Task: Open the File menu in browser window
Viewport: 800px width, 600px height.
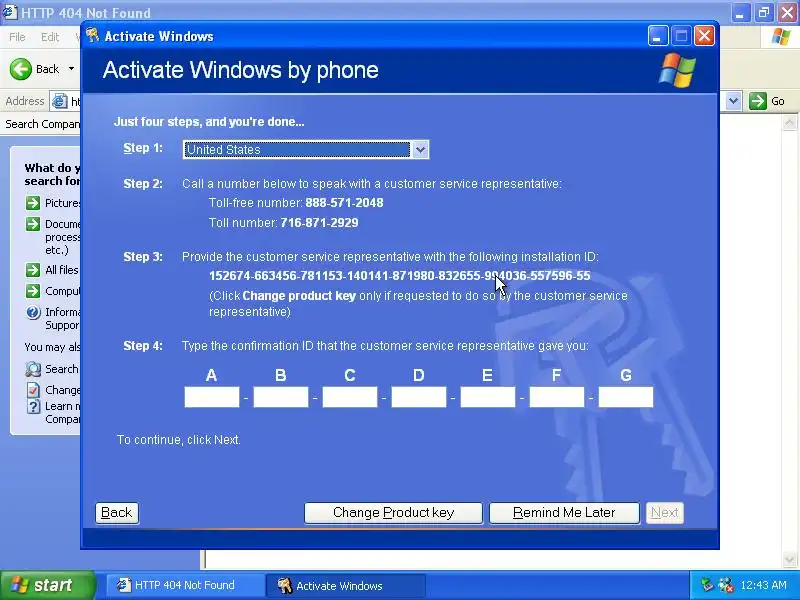Action: coord(17,37)
